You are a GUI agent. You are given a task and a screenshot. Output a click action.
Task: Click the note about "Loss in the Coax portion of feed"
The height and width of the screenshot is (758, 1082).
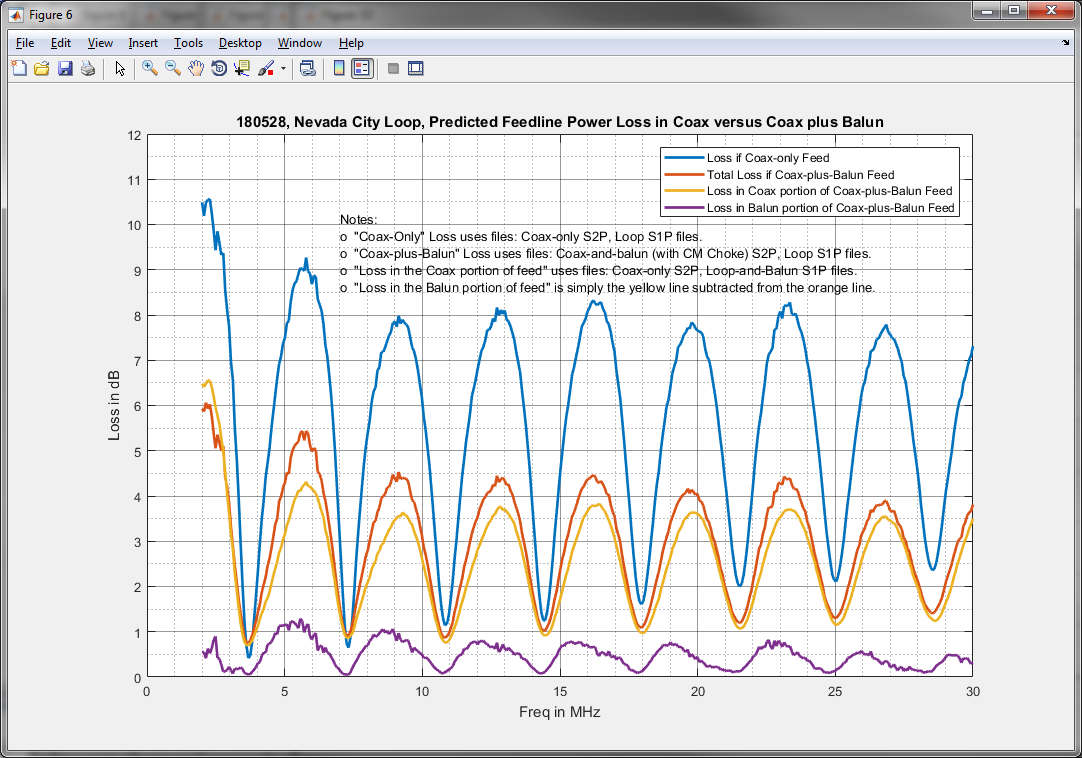tap(598, 271)
